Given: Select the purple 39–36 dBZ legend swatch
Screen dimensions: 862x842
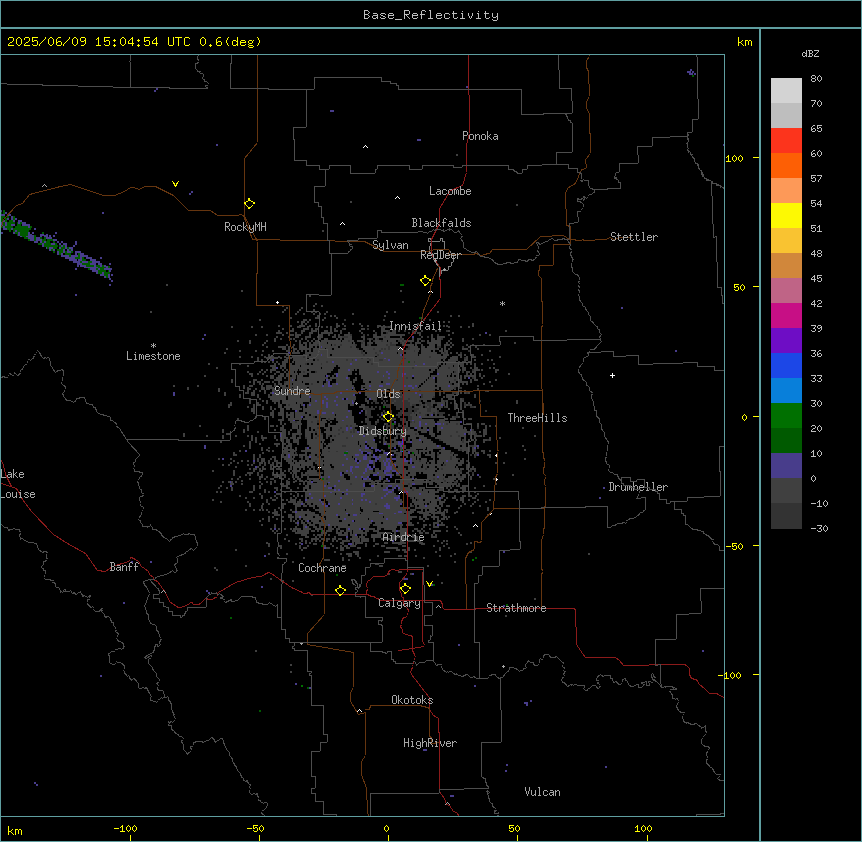Looking at the screenshot, I should [786, 341].
